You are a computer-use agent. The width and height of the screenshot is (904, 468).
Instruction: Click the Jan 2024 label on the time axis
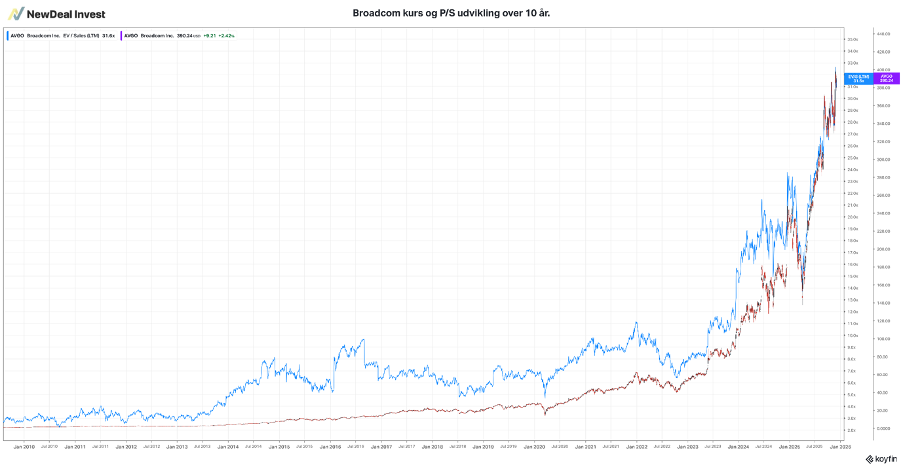coord(737,446)
